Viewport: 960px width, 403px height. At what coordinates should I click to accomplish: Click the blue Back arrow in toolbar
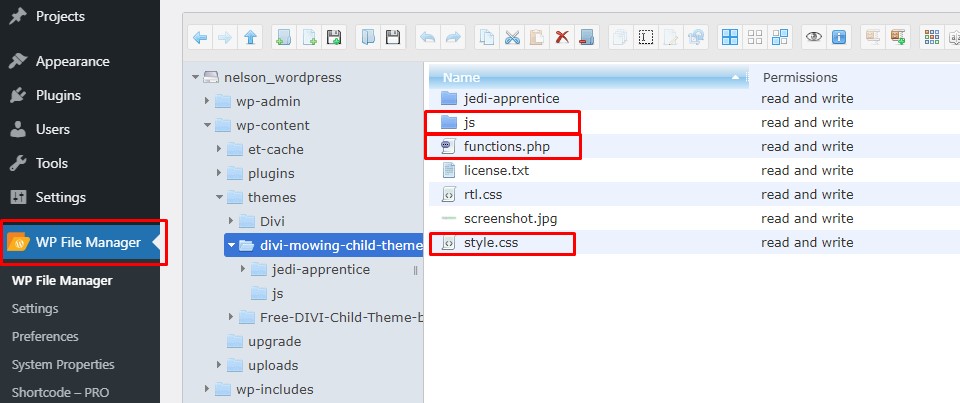[x=200, y=37]
